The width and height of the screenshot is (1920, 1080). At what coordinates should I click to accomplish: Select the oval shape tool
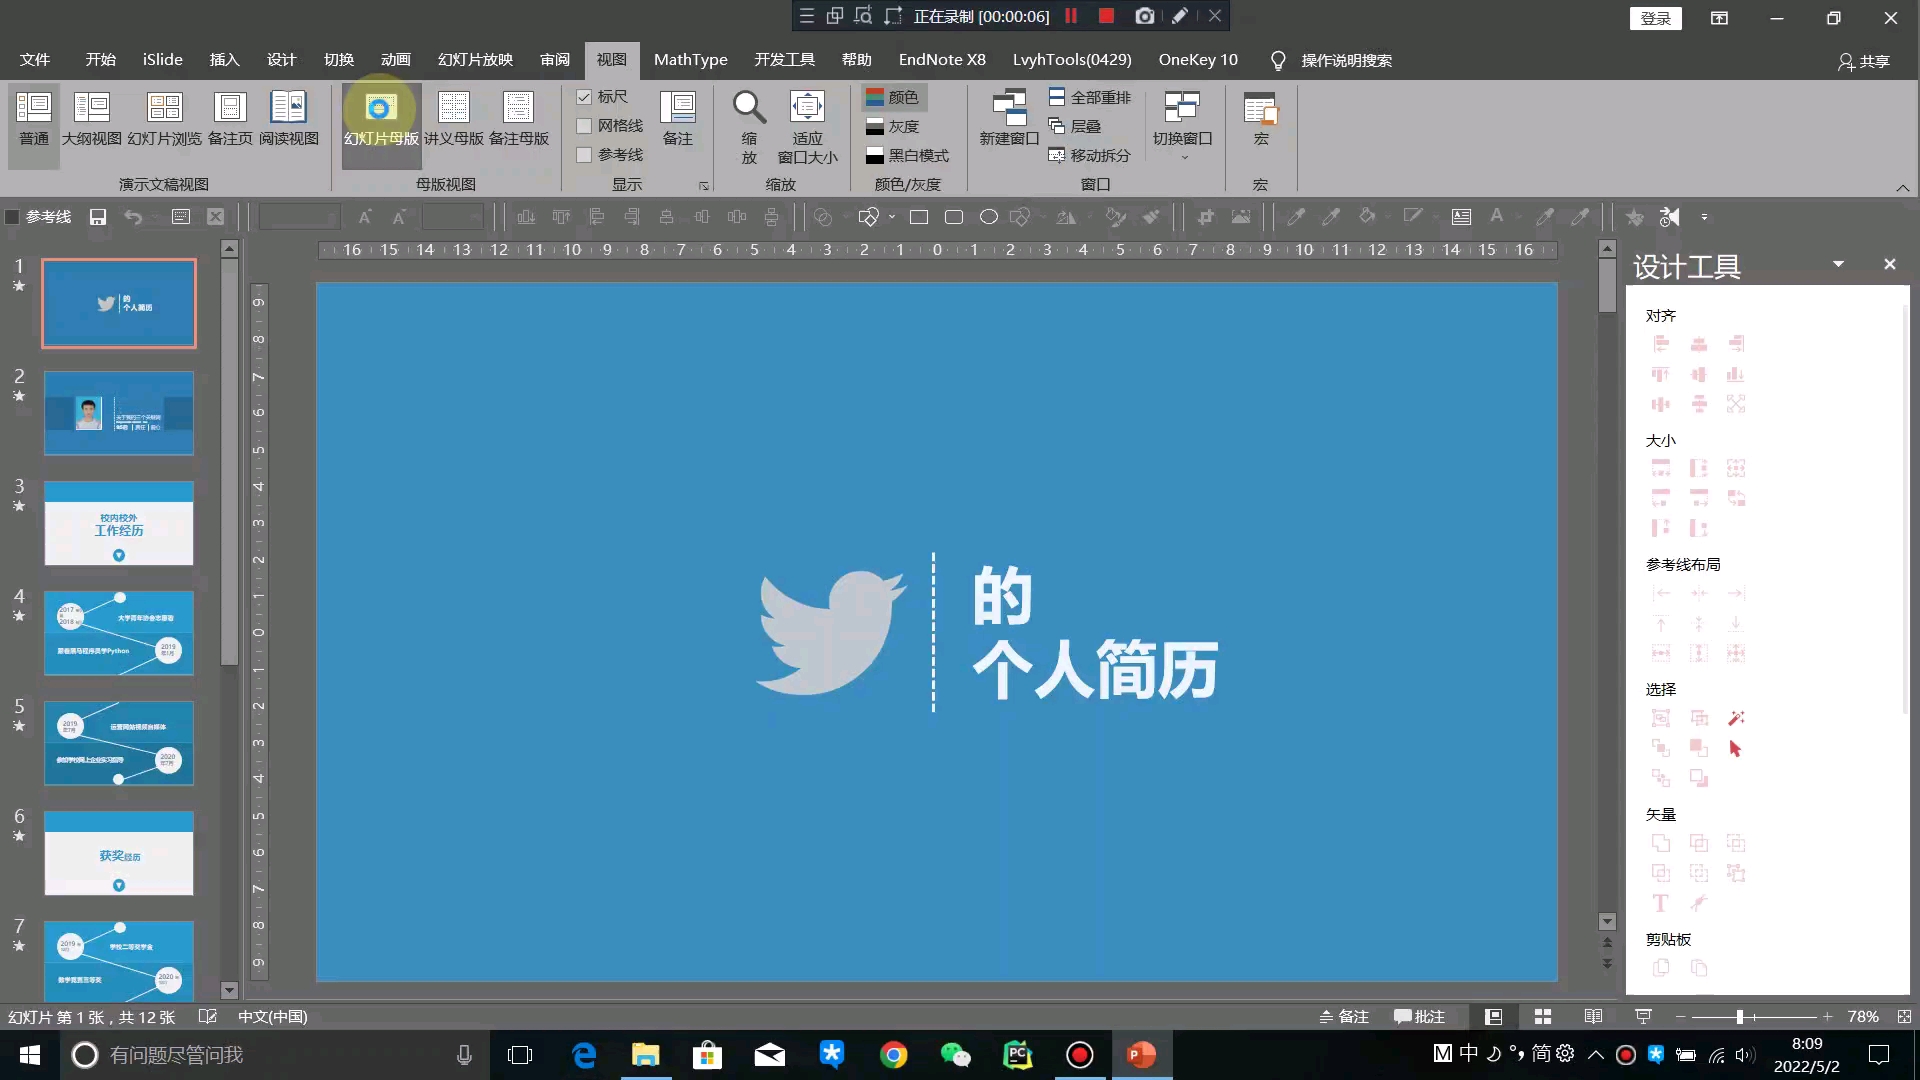[x=988, y=217]
